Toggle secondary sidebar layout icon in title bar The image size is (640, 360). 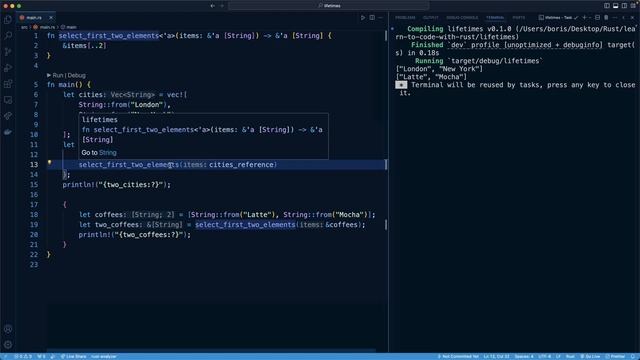[x=624, y=6]
